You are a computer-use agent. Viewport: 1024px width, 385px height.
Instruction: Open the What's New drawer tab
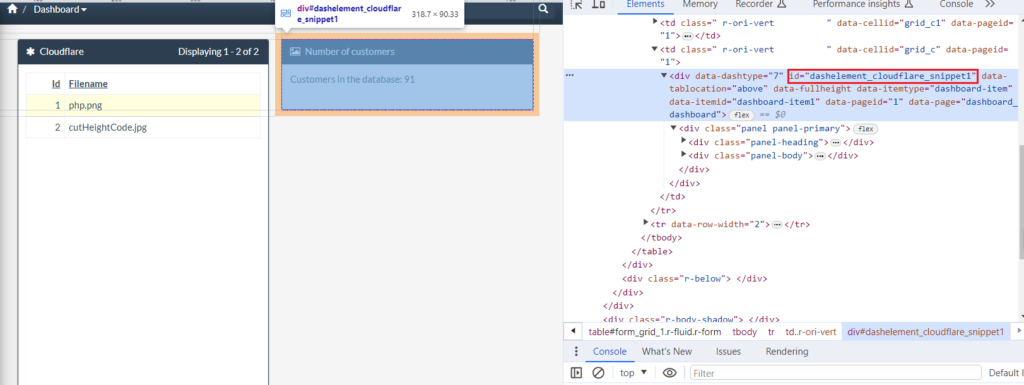[667, 352]
